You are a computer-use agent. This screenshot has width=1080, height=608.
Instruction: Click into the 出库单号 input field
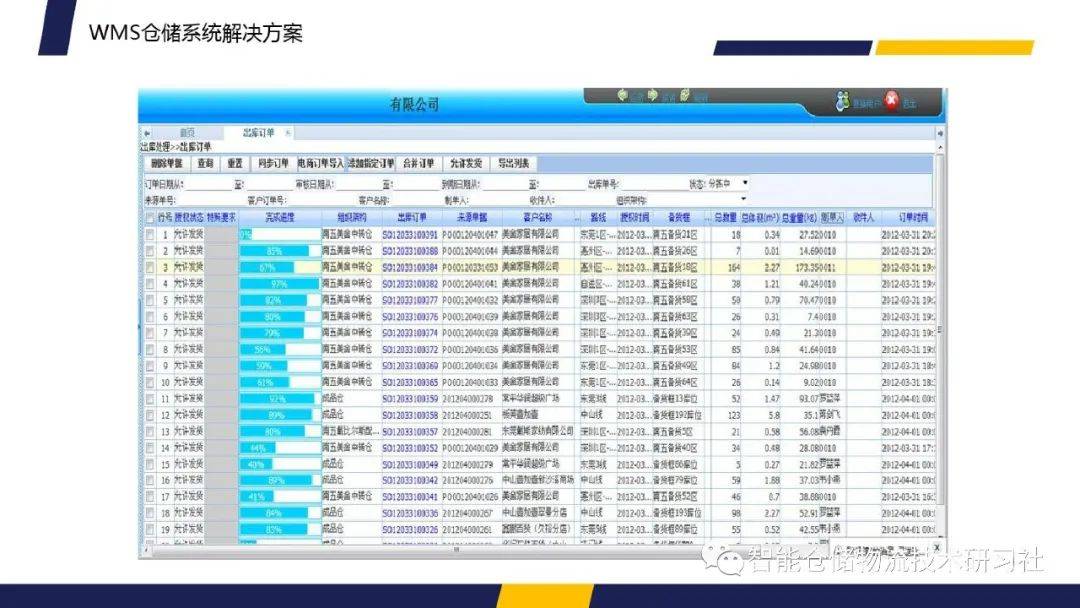[650, 184]
